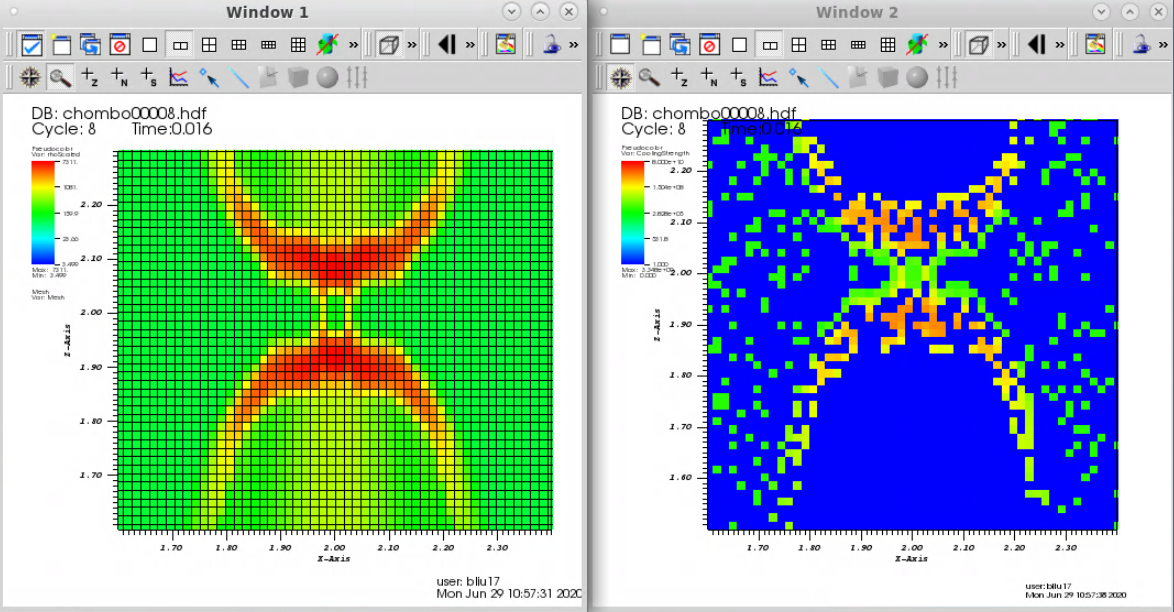
Task: Select 3x3 window layout in Window 1
Action: click(298, 45)
